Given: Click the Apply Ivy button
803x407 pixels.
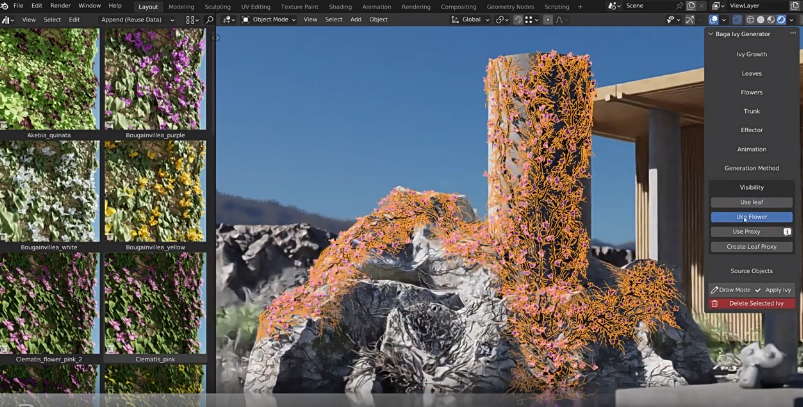Looking at the screenshot, I should (773, 290).
